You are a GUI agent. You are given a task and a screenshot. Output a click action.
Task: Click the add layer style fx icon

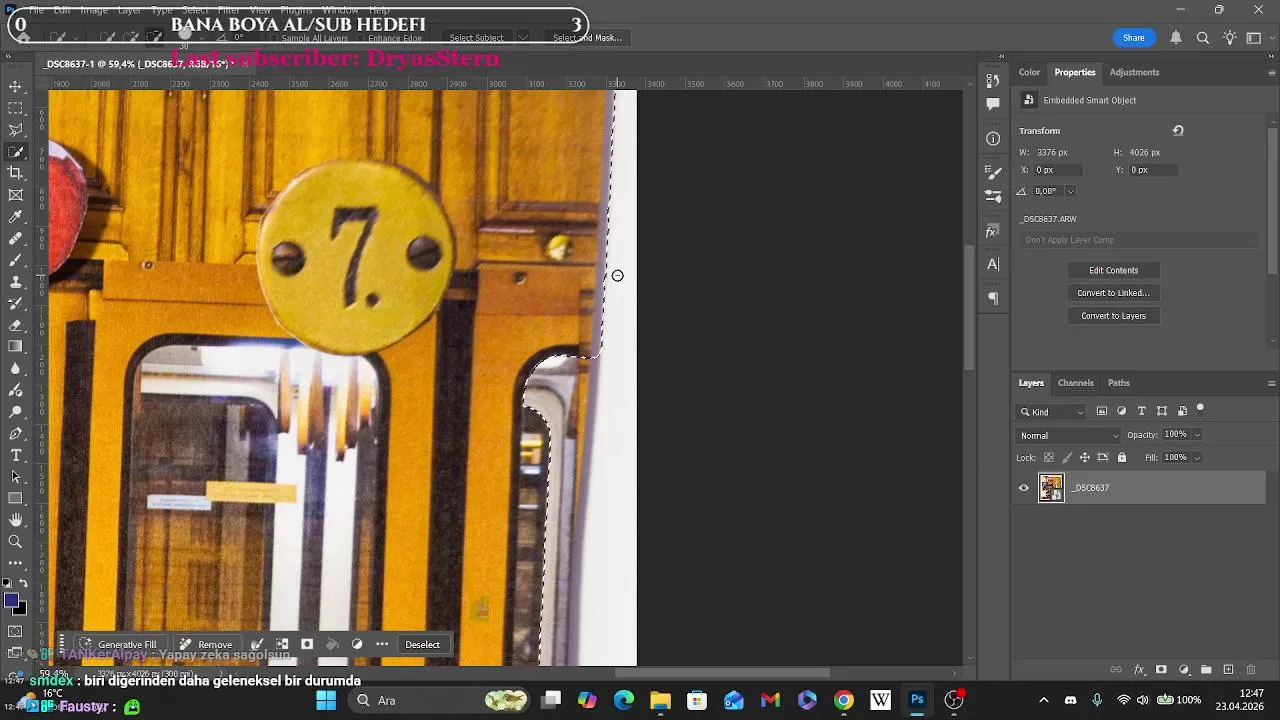pos(1139,670)
